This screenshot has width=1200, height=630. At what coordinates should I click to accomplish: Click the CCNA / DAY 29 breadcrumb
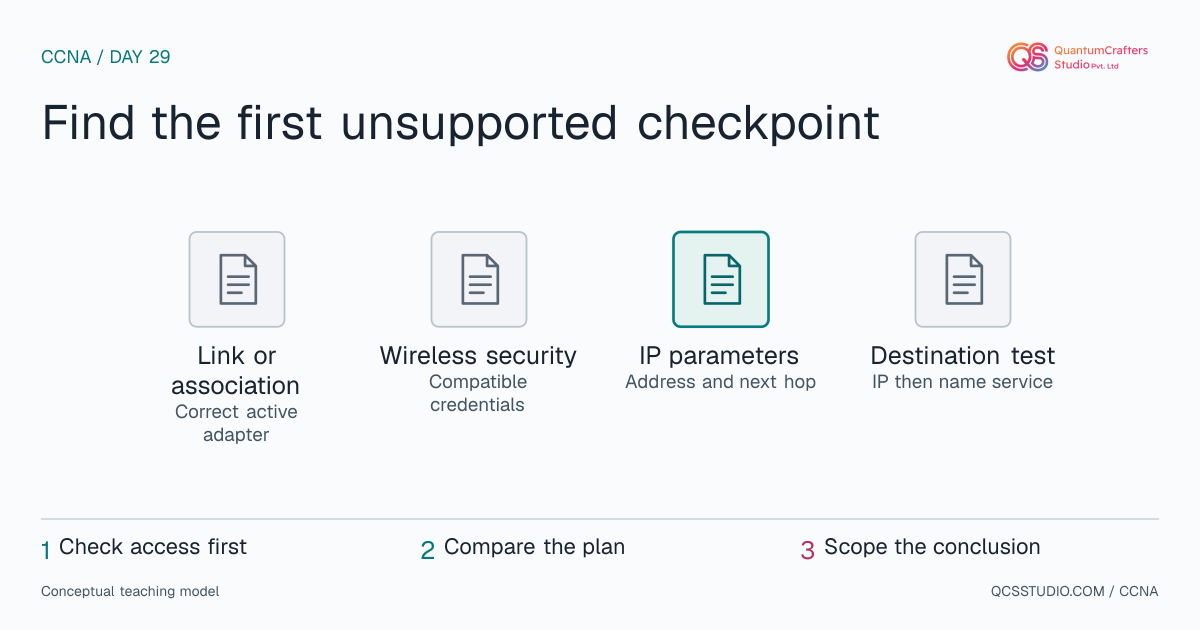[106, 57]
